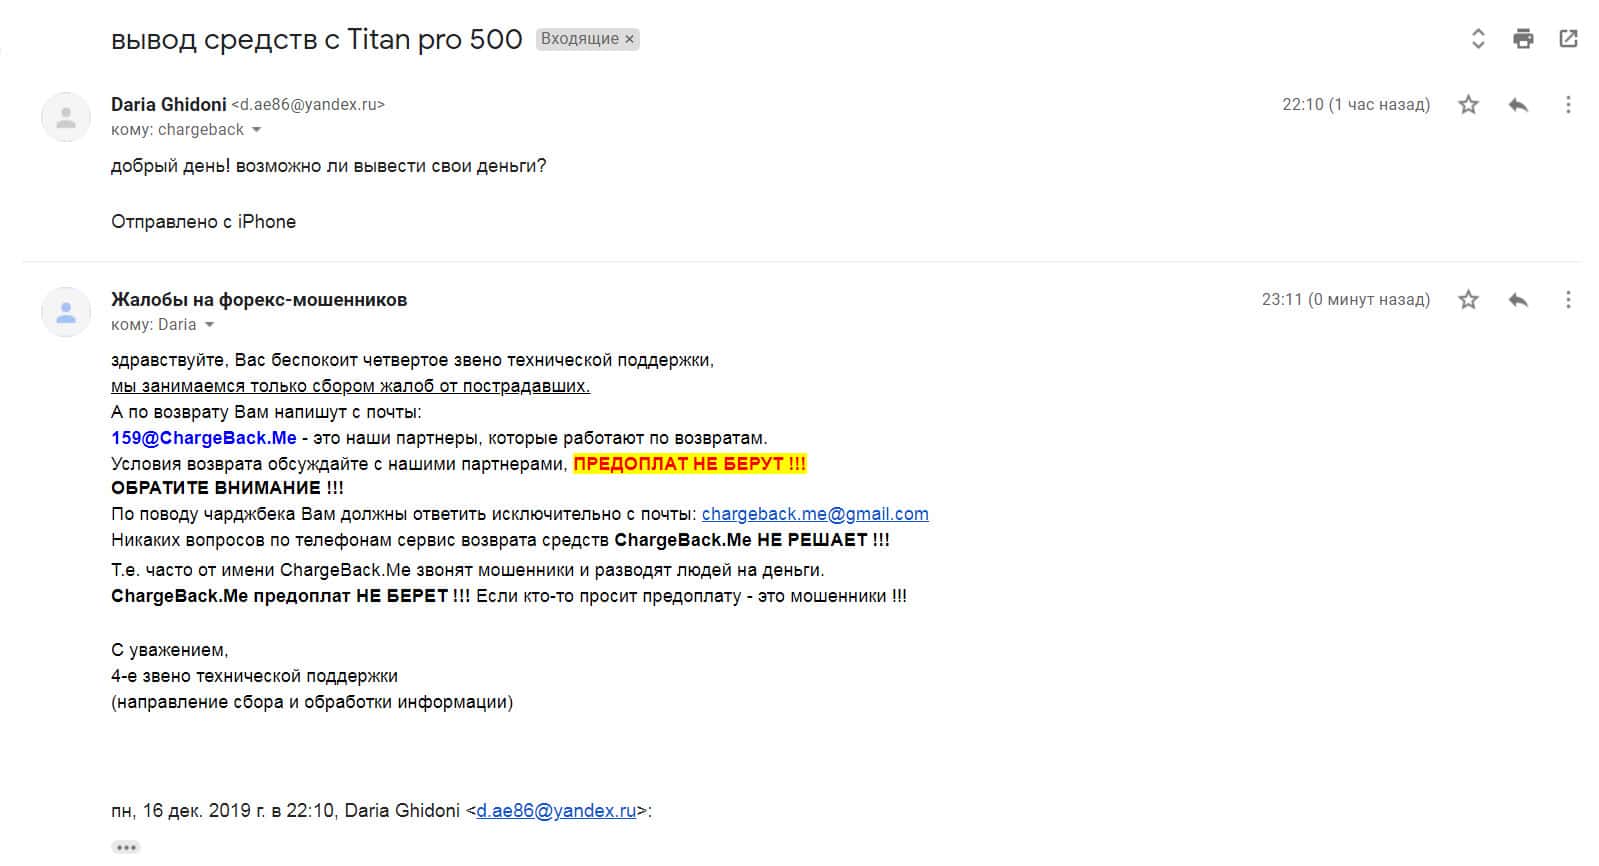
Task: Click the sender name Daria Ghidoni
Action: point(168,104)
